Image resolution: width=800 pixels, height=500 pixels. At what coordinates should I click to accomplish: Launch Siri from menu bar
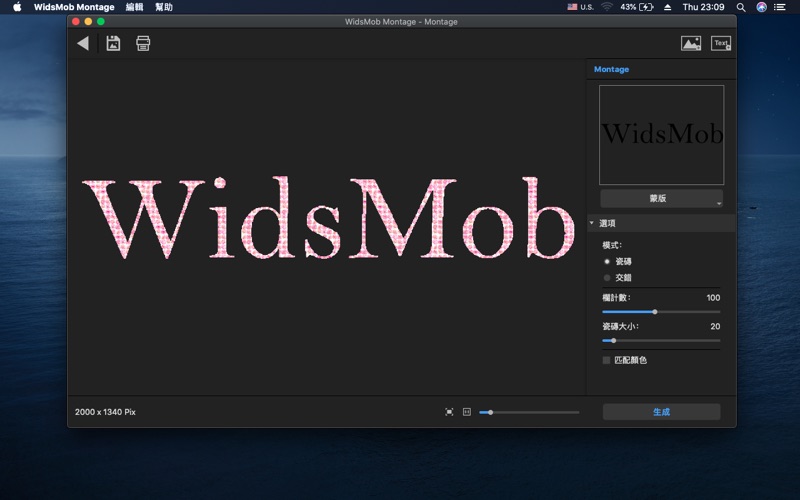[761, 7]
